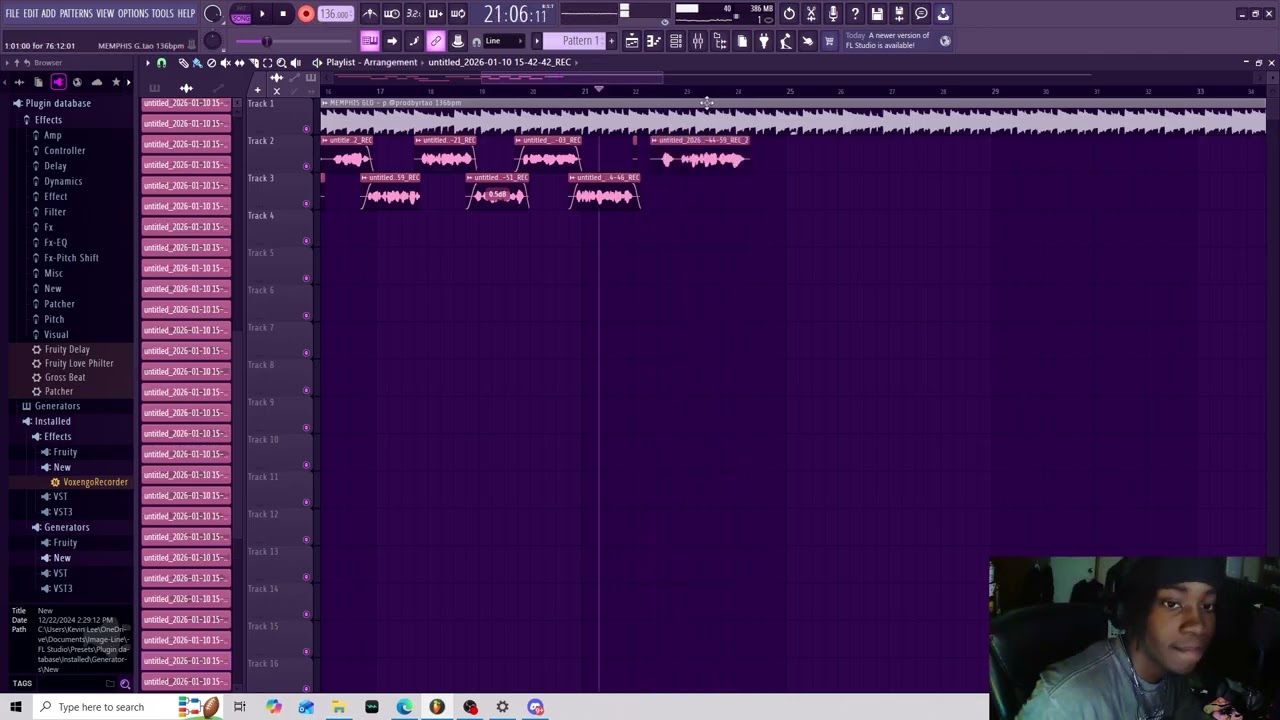Click the chat bubble icon in toolbar
The width and height of the screenshot is (1280, 720).
(921, 14)
